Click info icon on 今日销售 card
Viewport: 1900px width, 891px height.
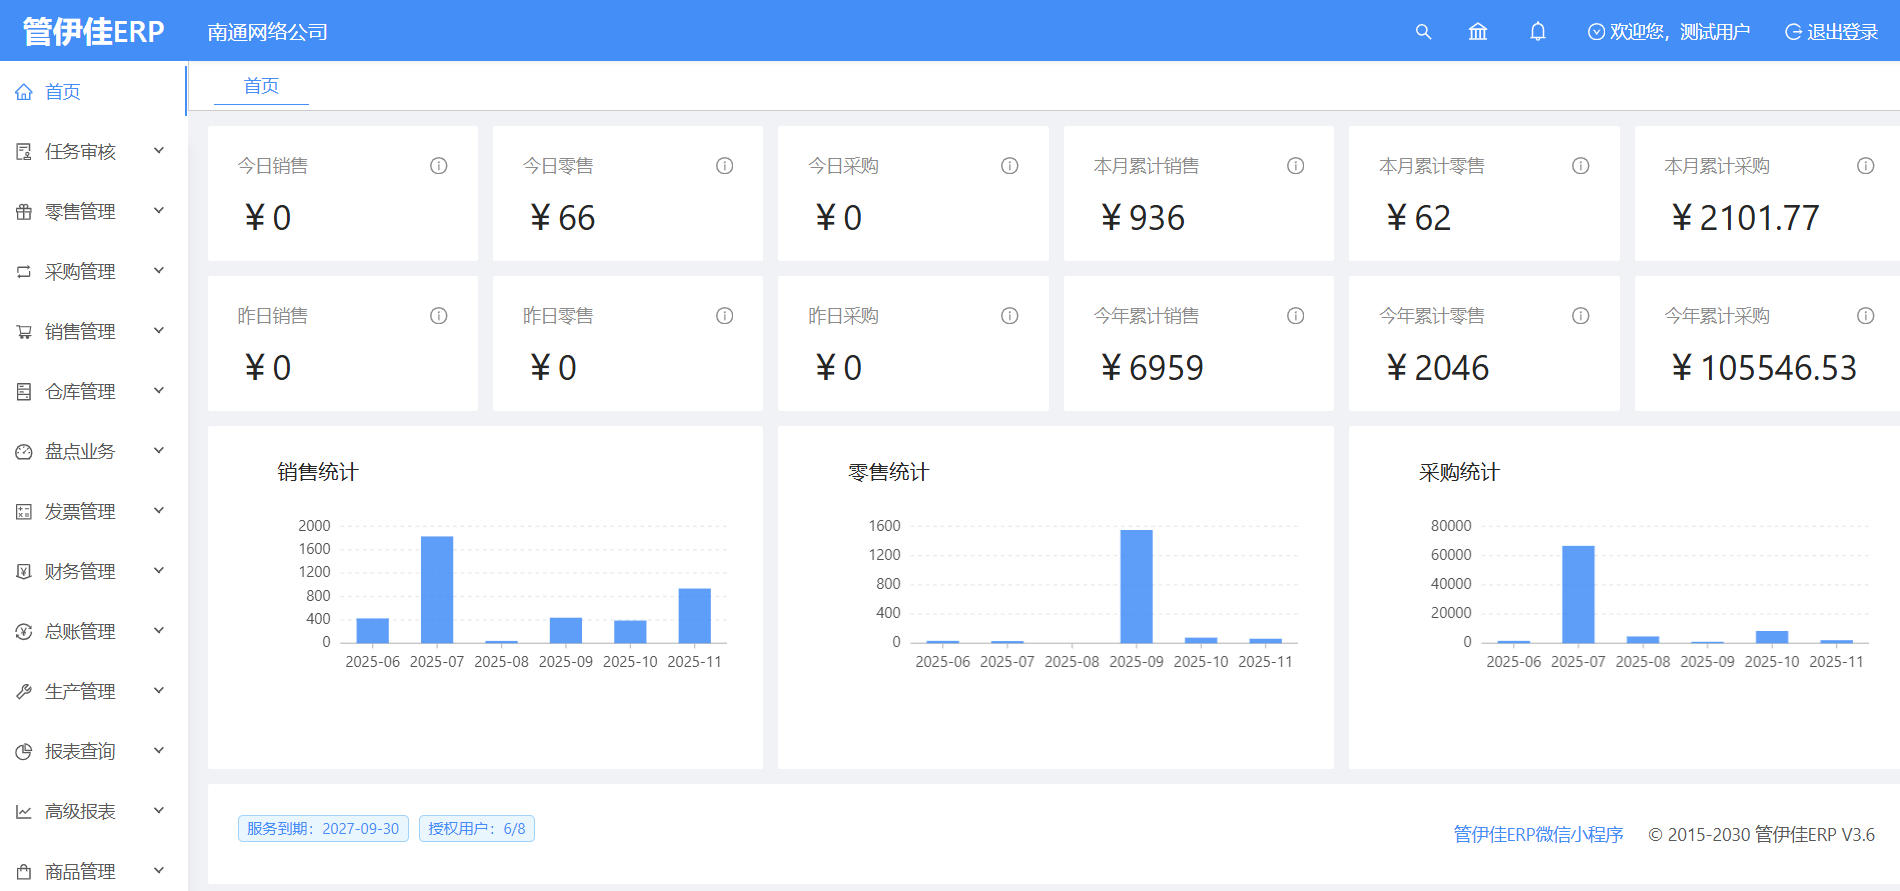click(x=438, y=166)
